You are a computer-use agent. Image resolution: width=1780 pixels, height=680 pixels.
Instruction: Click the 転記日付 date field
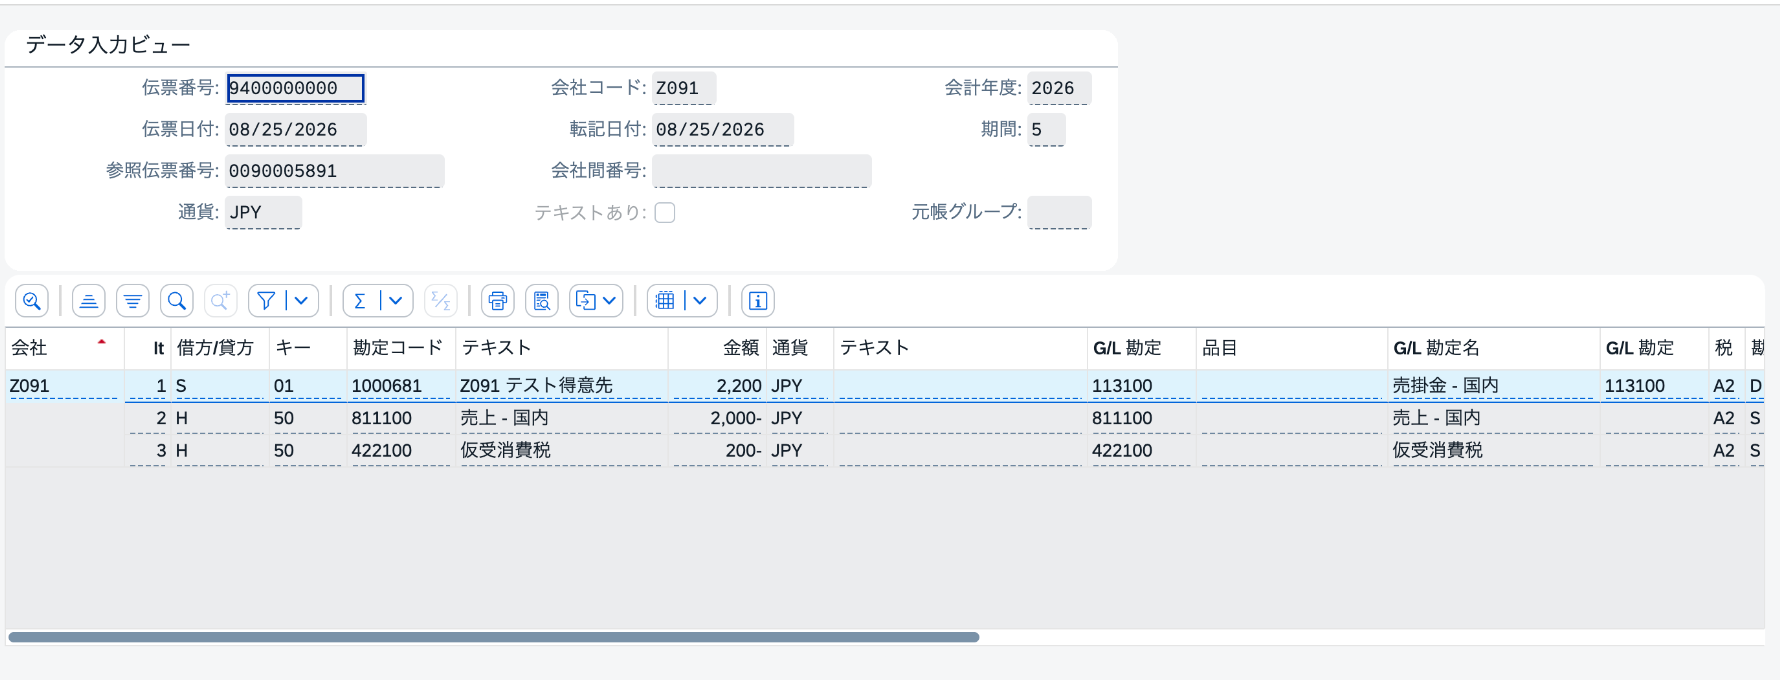(x=723, y=130)
